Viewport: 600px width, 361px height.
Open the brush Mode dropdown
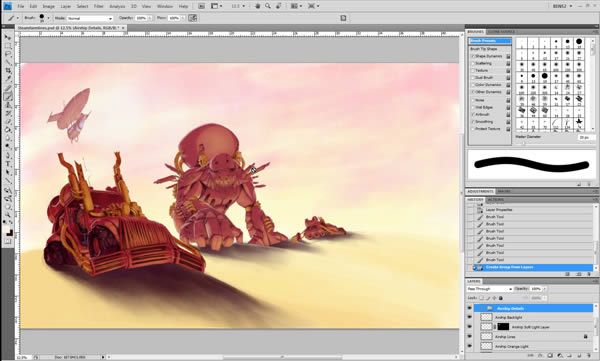click(x=90, y=18)
